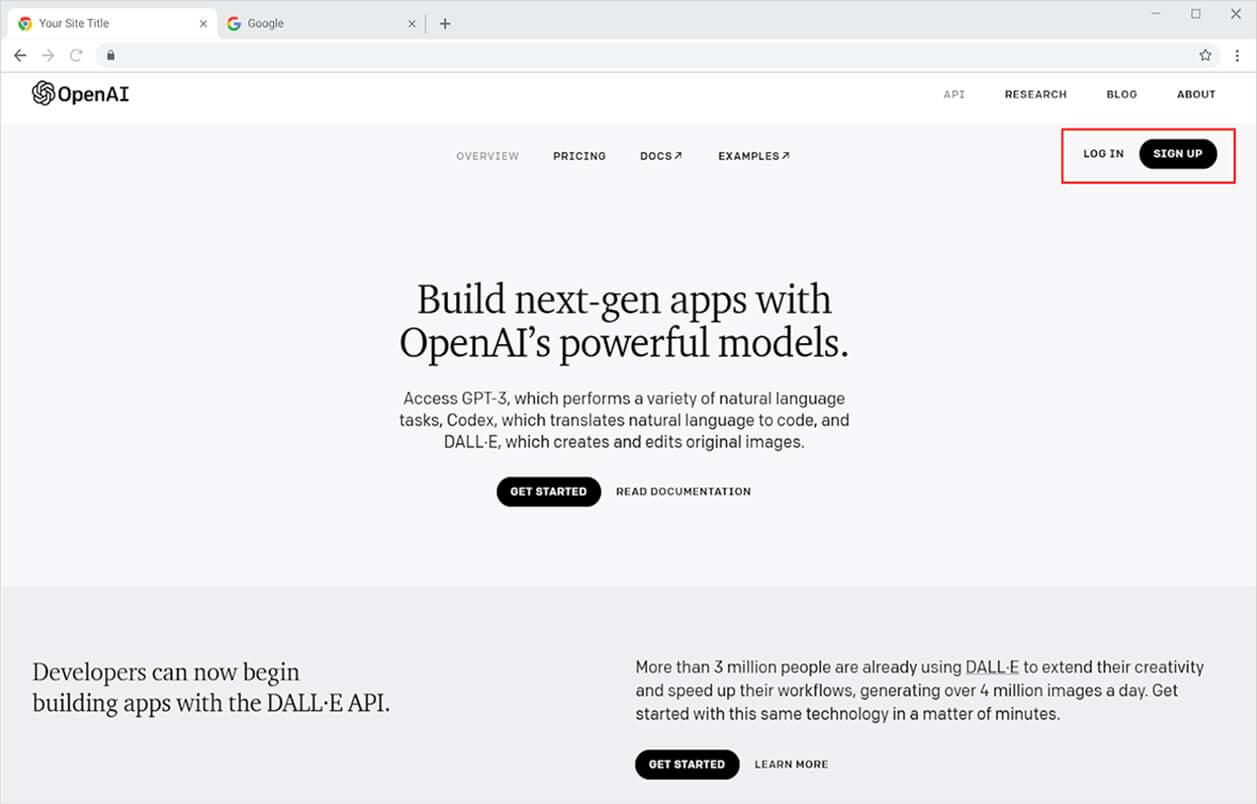Select the Pricing sub-navigation link
Viewport: 1257px width, 804px height.
579,156
